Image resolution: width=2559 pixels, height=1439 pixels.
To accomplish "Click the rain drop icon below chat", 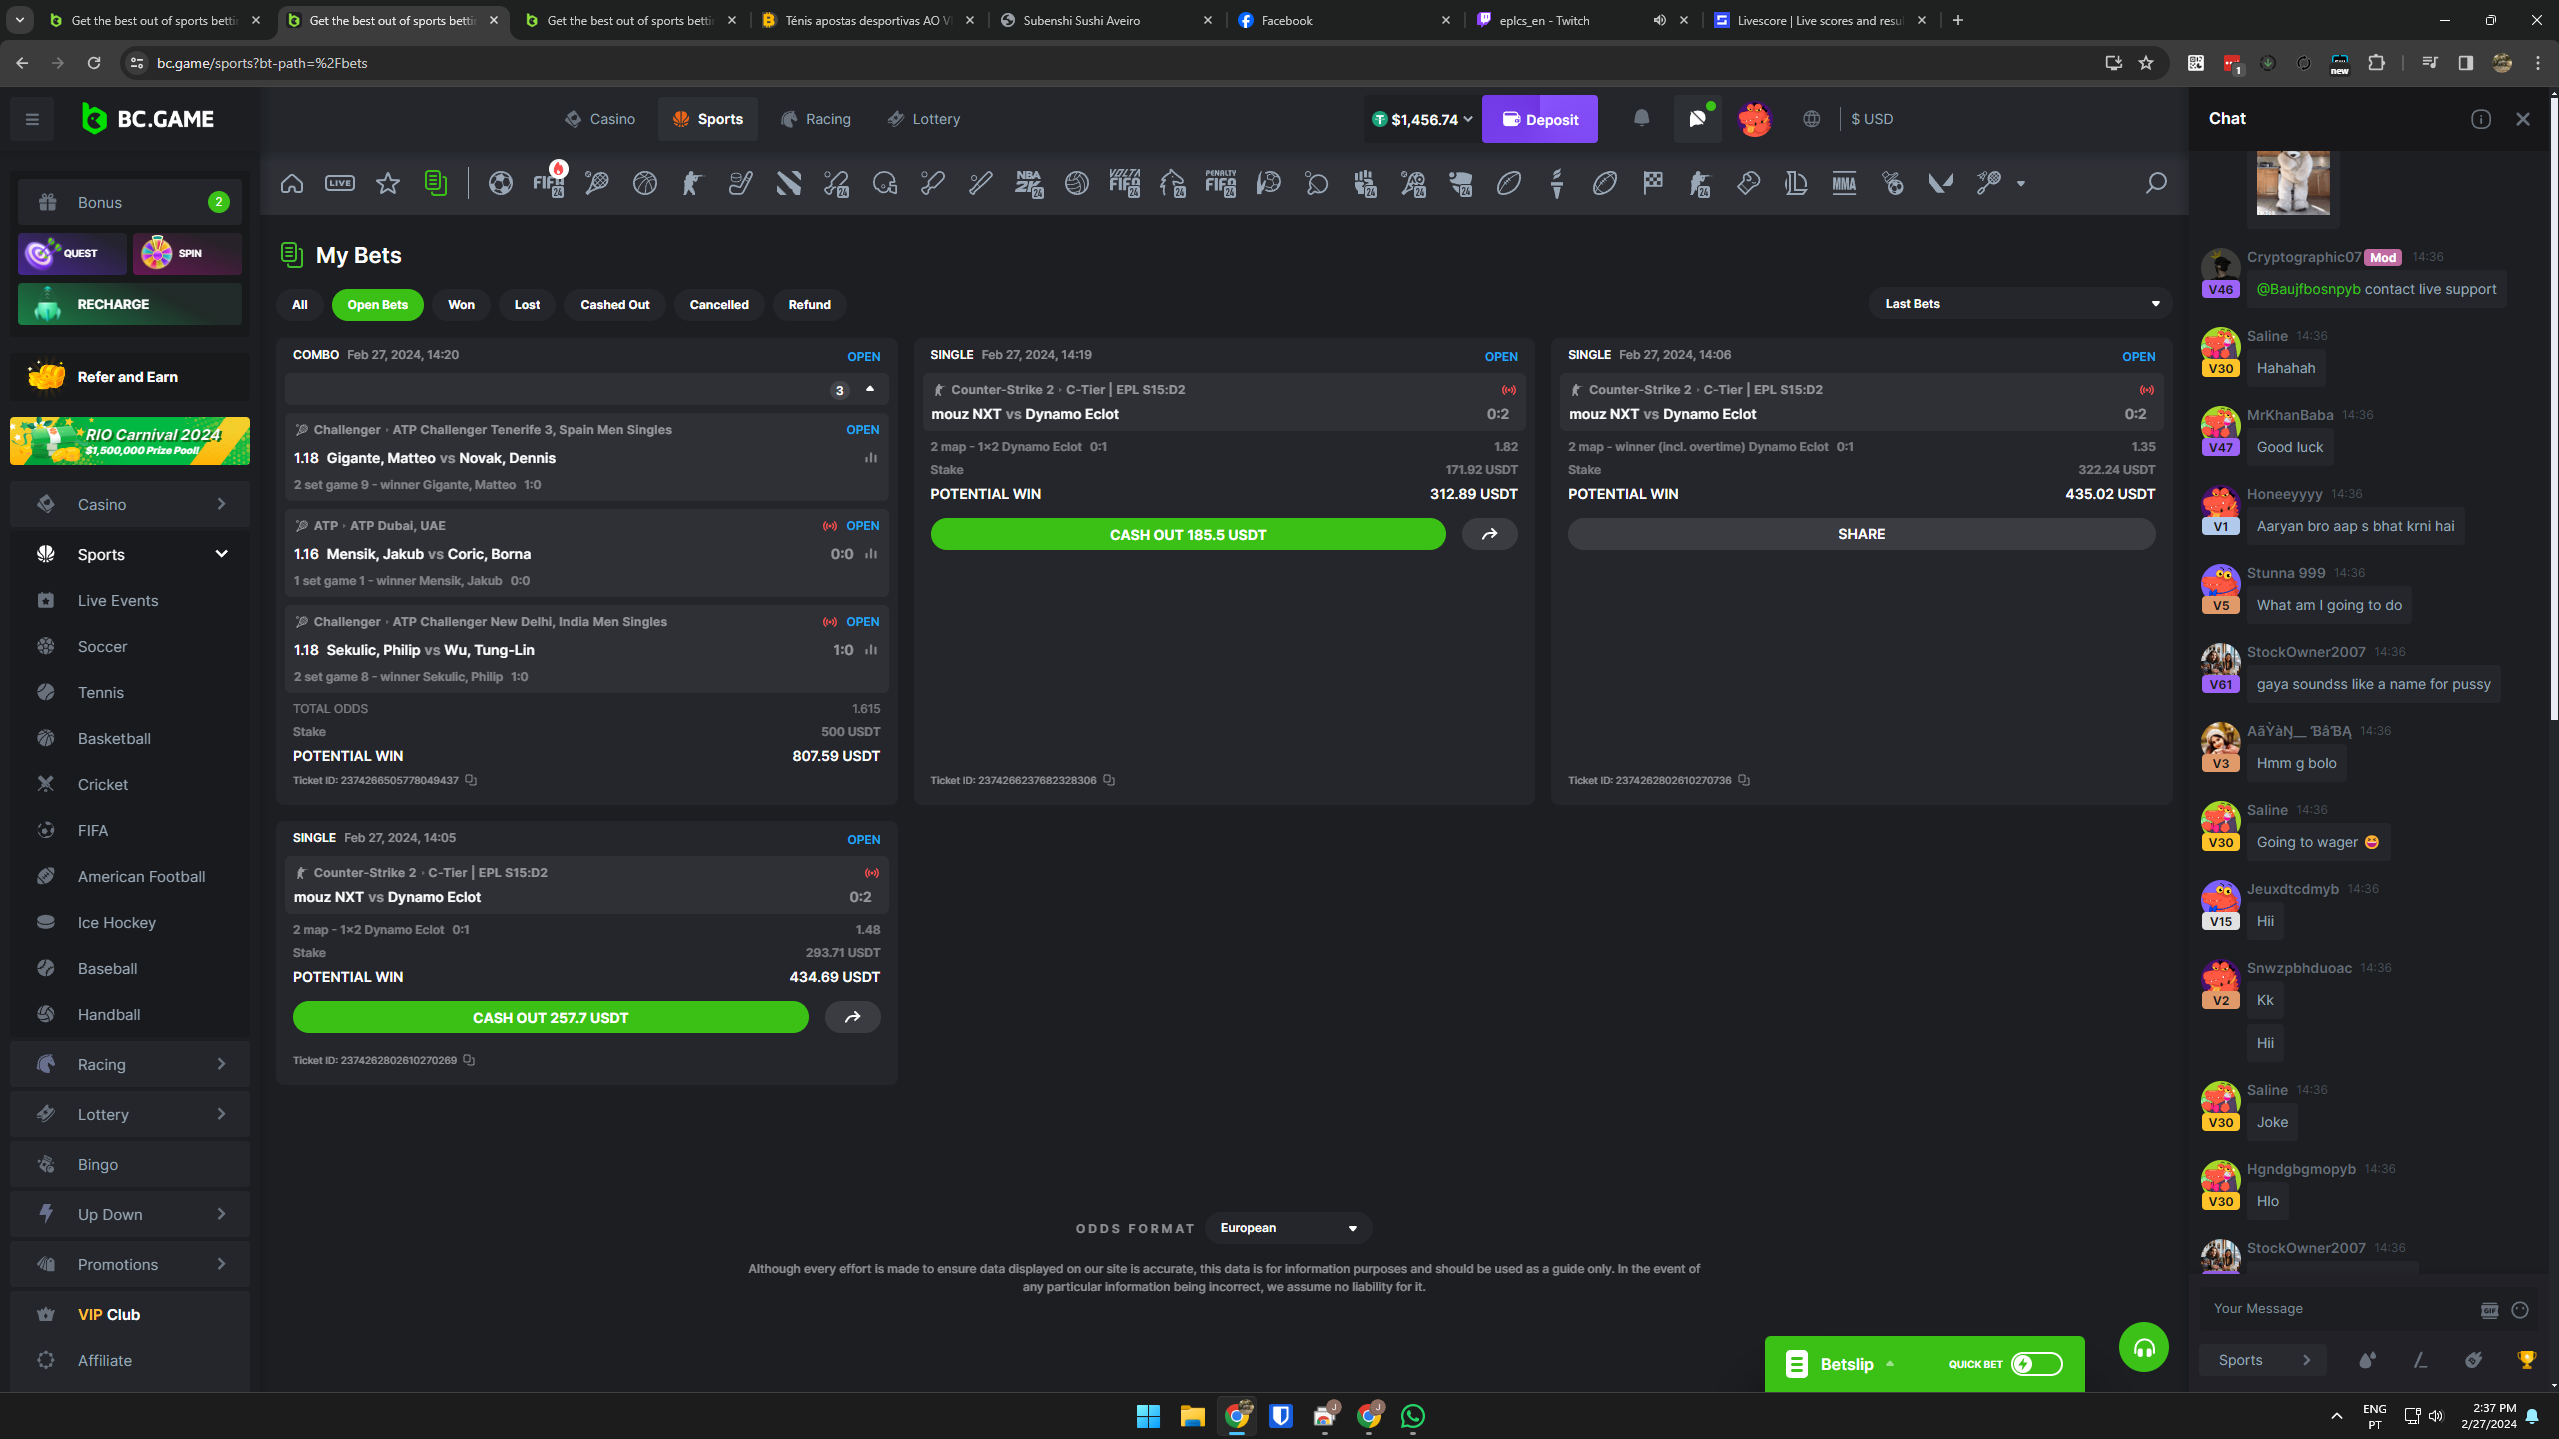I will pos(2367,1360).
